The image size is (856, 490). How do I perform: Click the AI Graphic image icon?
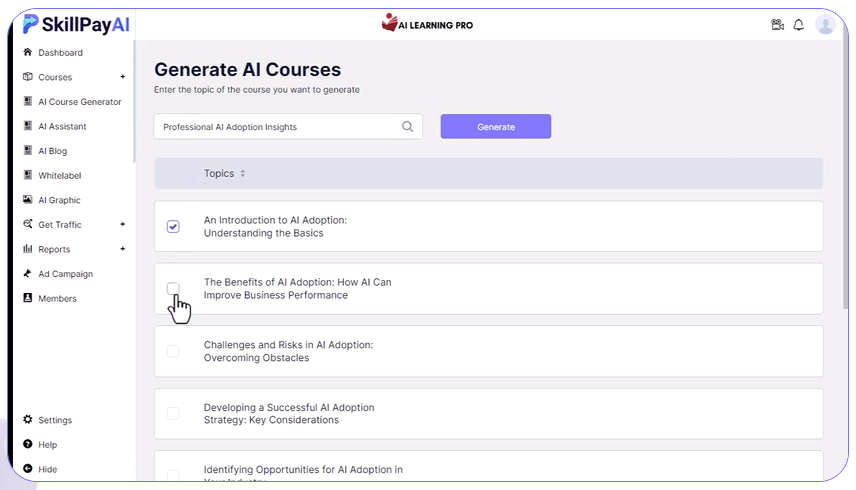28,200
